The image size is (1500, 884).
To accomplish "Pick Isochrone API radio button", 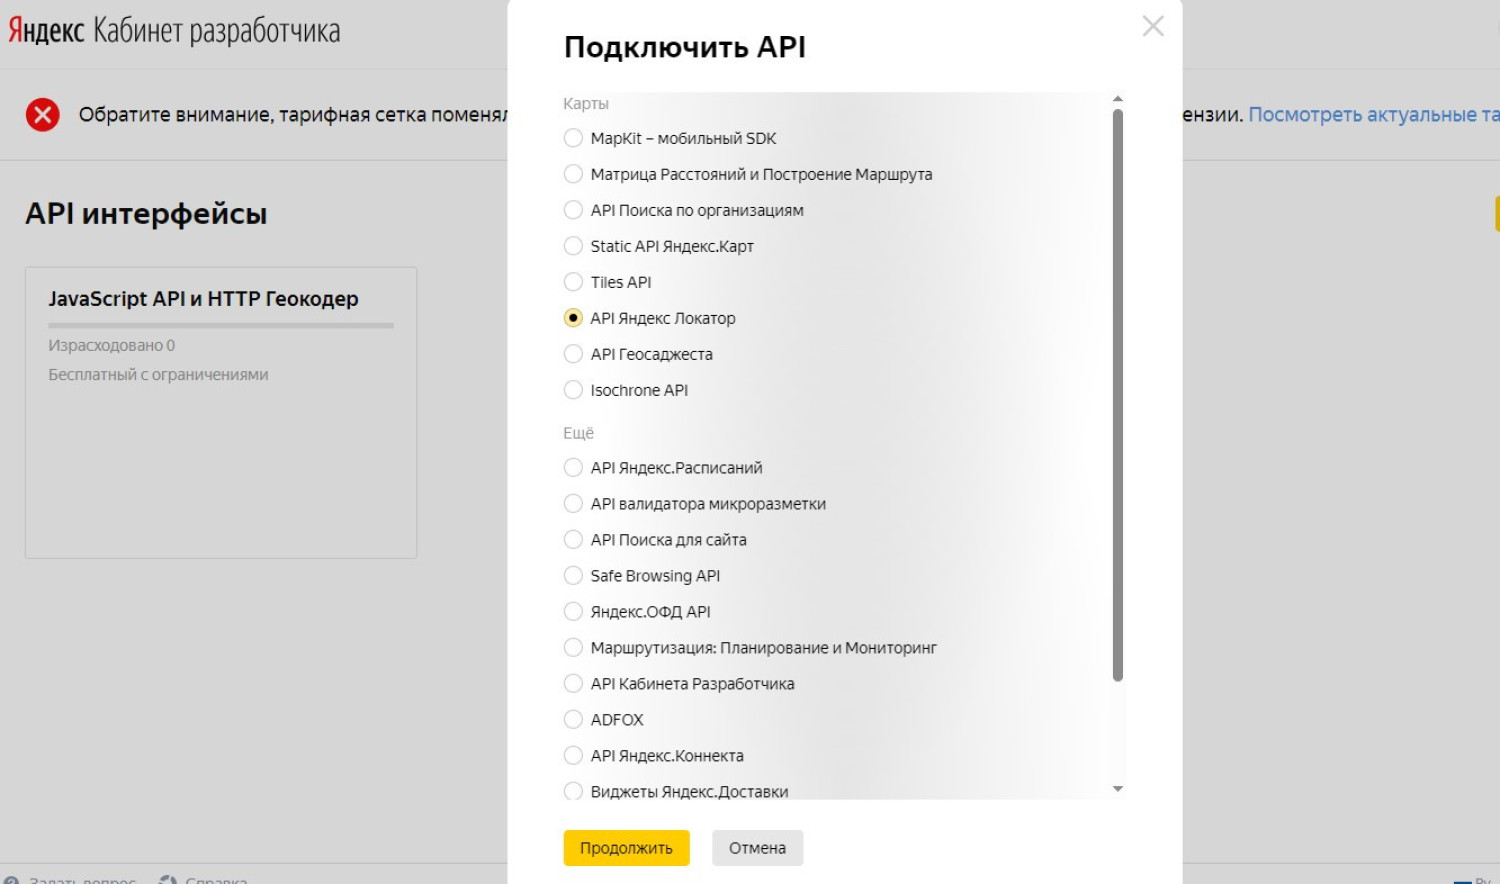I will (573, 390).
